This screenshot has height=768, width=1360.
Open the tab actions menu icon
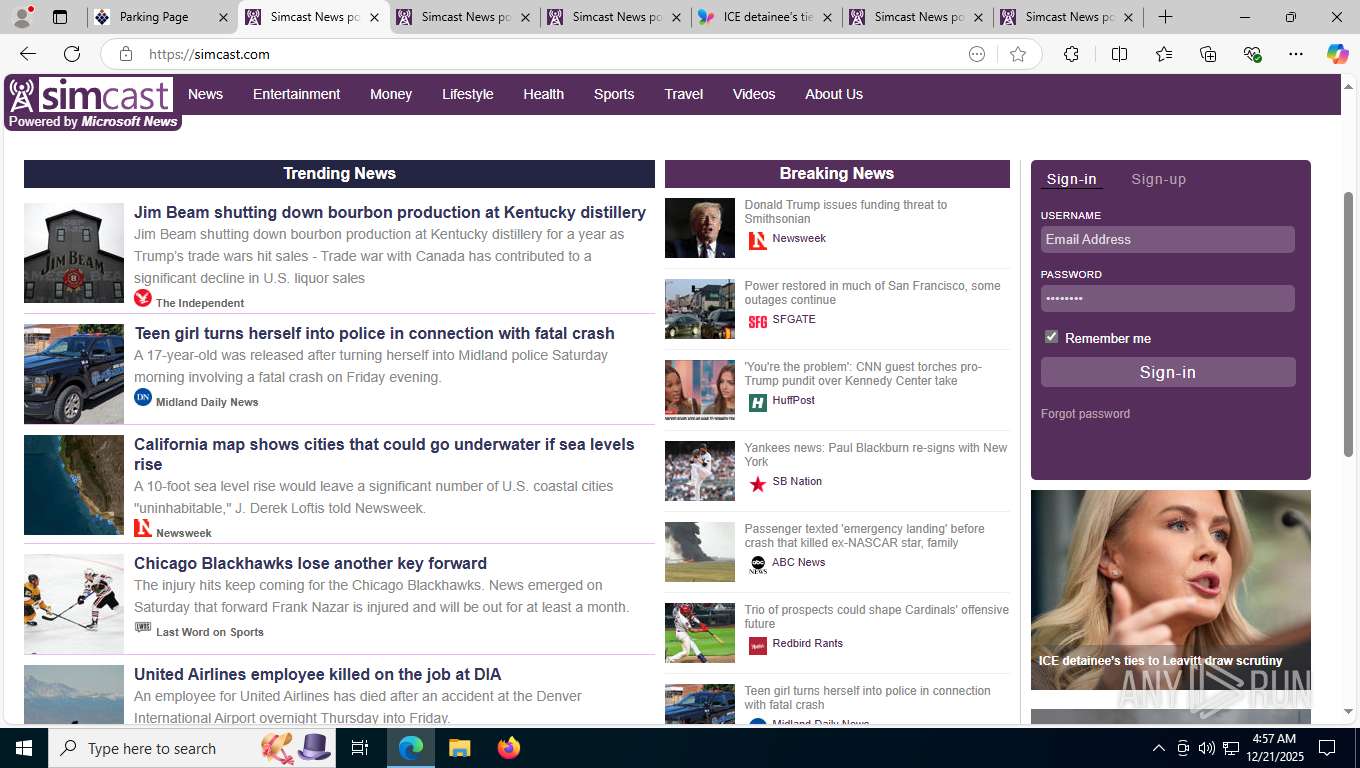tap(60, 17)
